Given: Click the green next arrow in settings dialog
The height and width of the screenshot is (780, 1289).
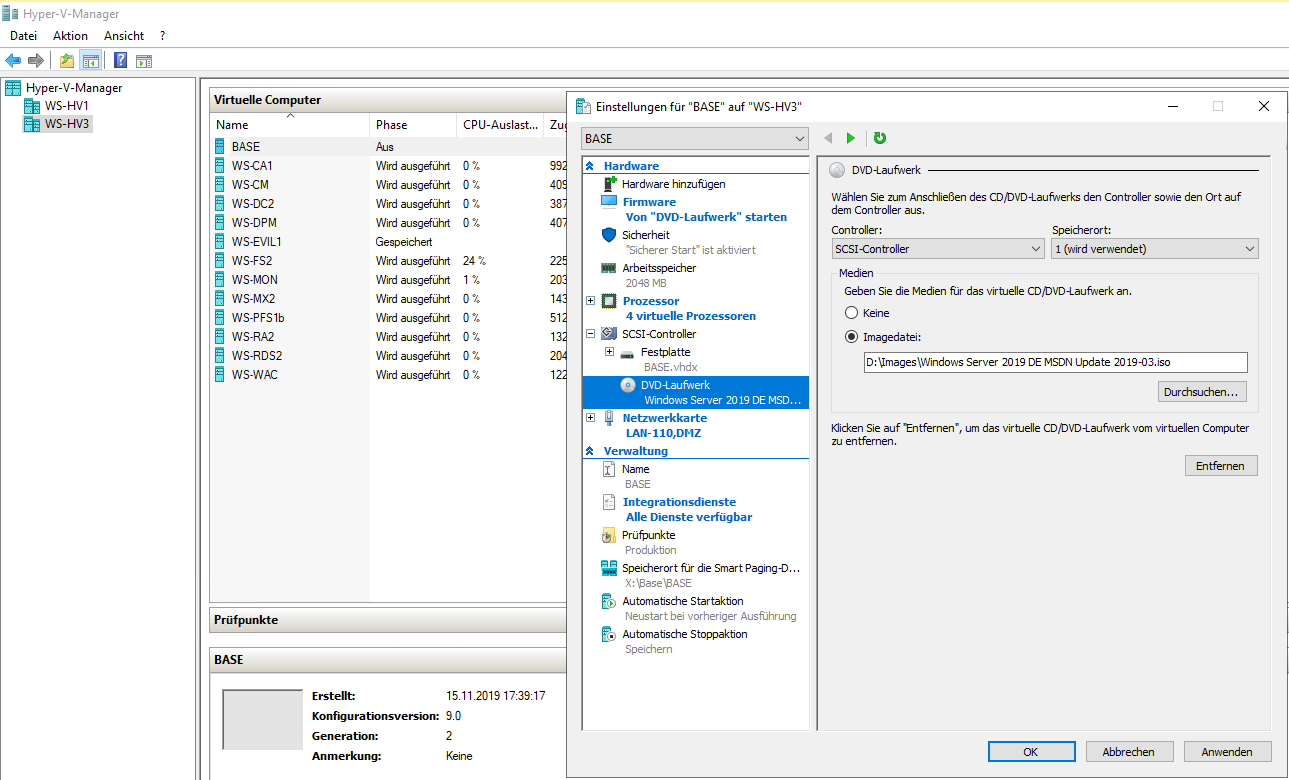Looking at the screenshot, I should coord(851,138).
